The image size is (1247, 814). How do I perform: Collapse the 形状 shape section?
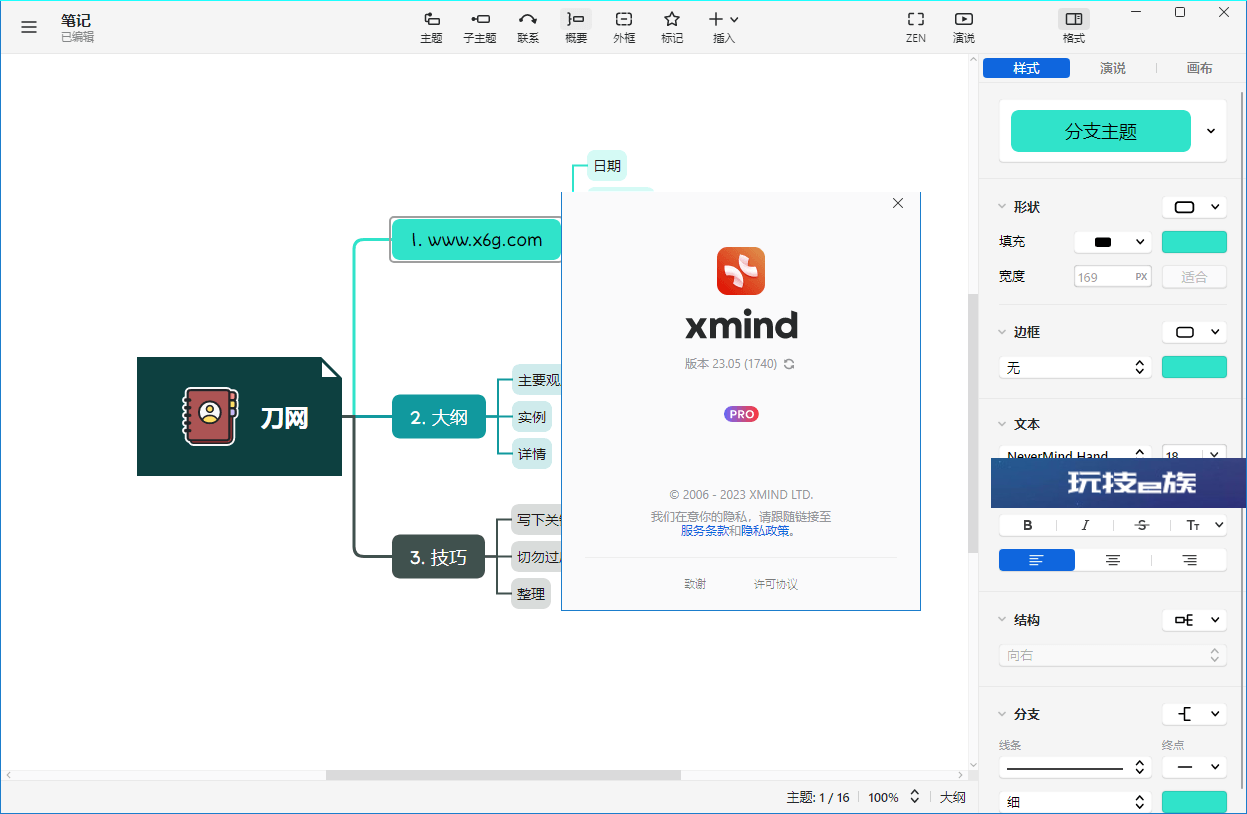click(x=1003, y=207)
